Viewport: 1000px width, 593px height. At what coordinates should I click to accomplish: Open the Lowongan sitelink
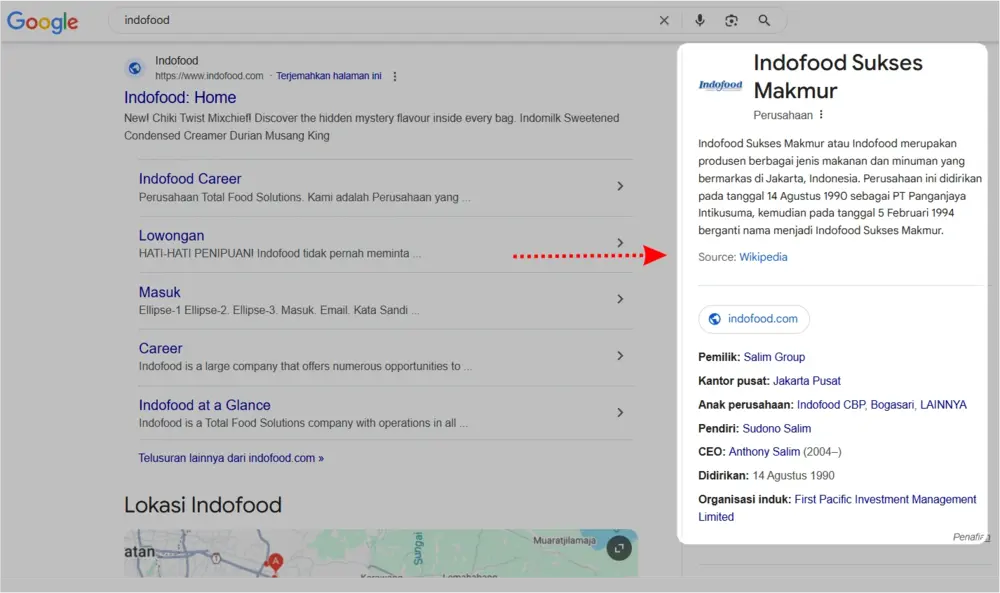point(172,235)
